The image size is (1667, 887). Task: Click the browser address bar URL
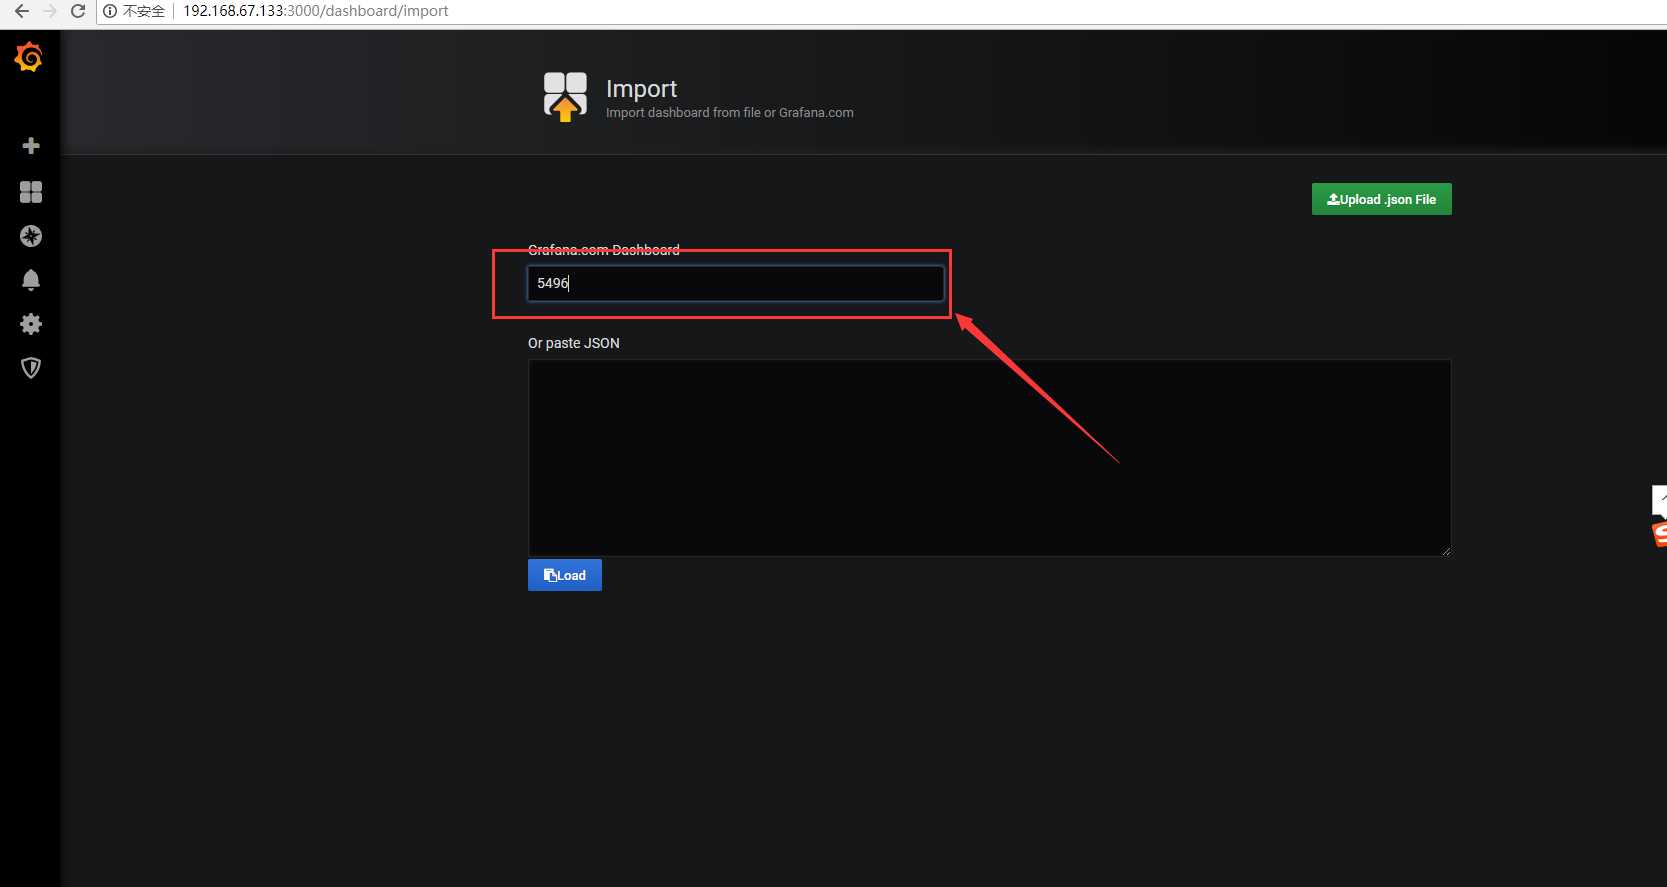[316, 11]
